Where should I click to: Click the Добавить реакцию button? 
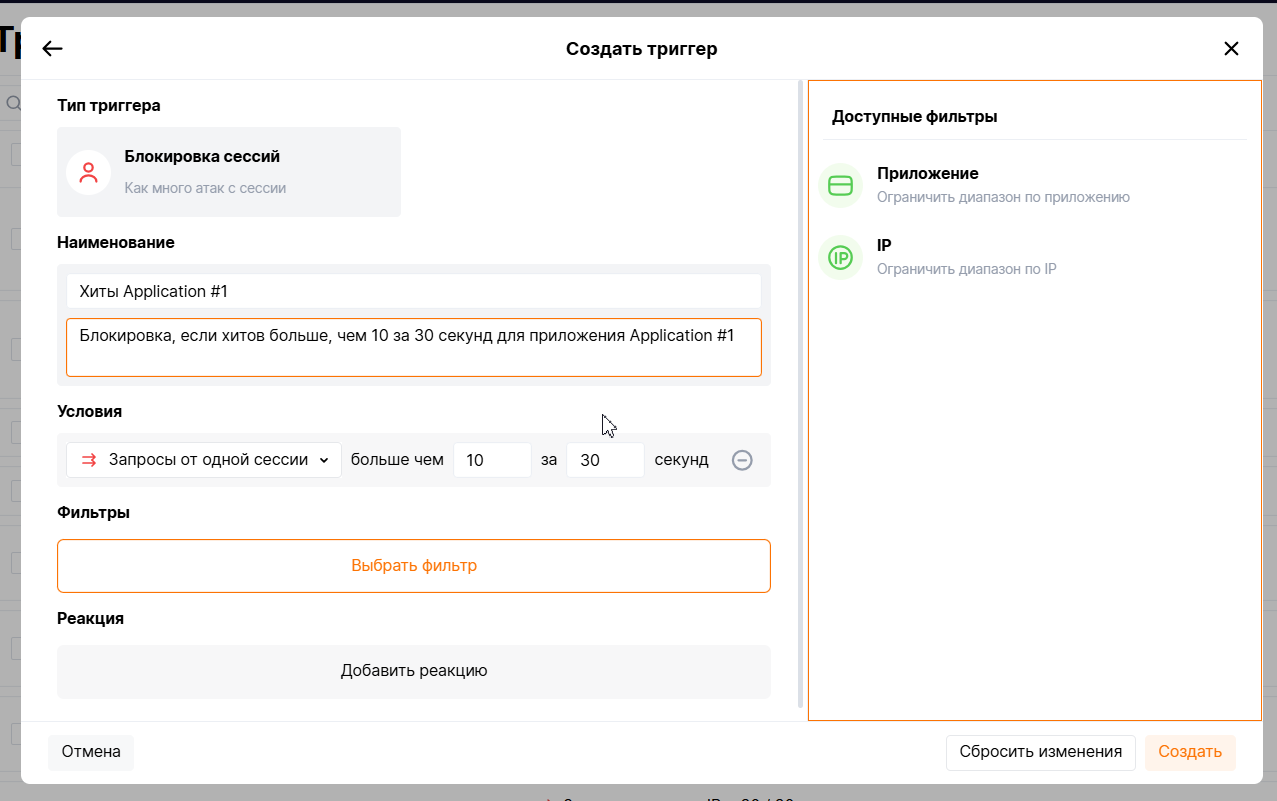414,671
